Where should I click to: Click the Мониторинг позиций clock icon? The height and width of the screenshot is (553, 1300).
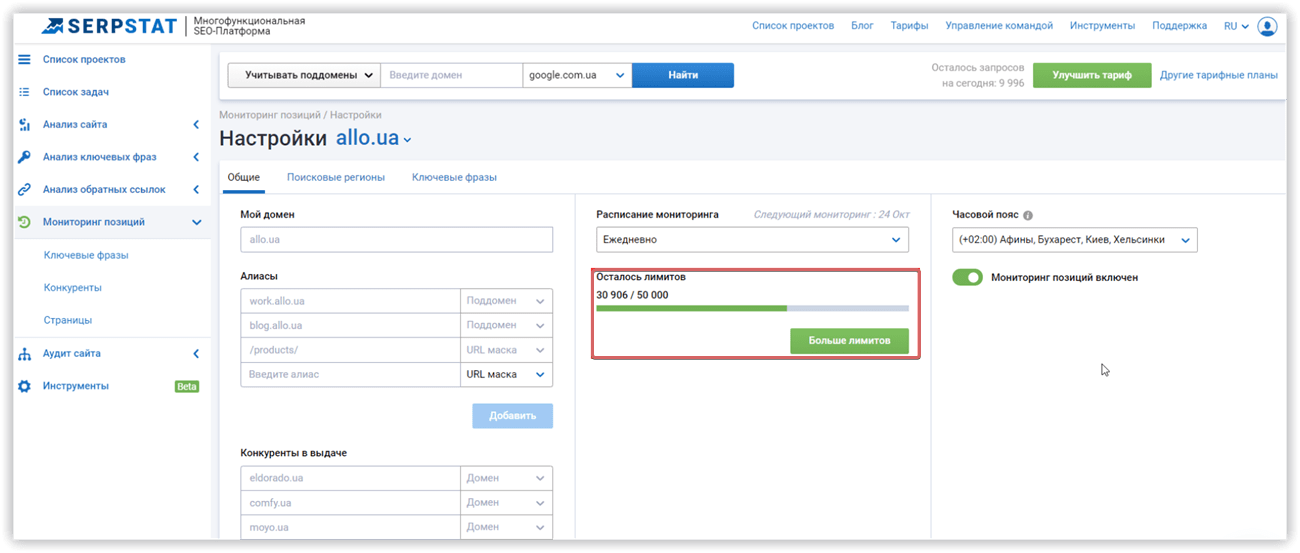pyautogui.click(x=25, y=222)
